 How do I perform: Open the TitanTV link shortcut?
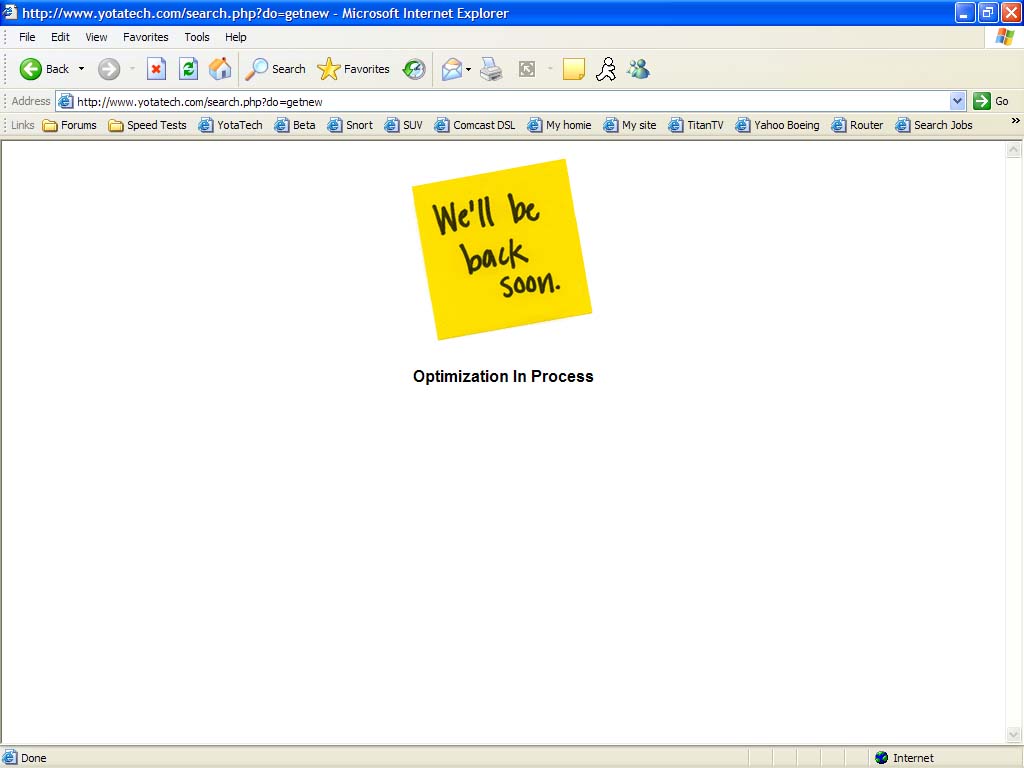coord(696,125)
